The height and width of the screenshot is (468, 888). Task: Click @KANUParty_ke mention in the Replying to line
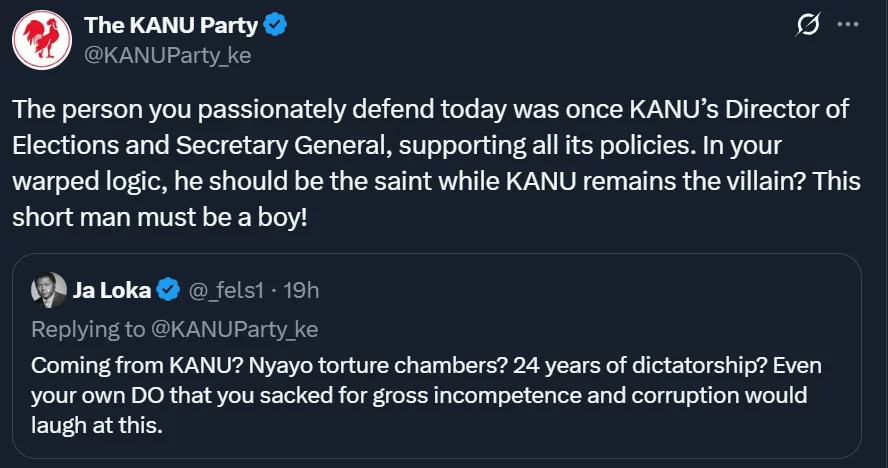point(234,328)
